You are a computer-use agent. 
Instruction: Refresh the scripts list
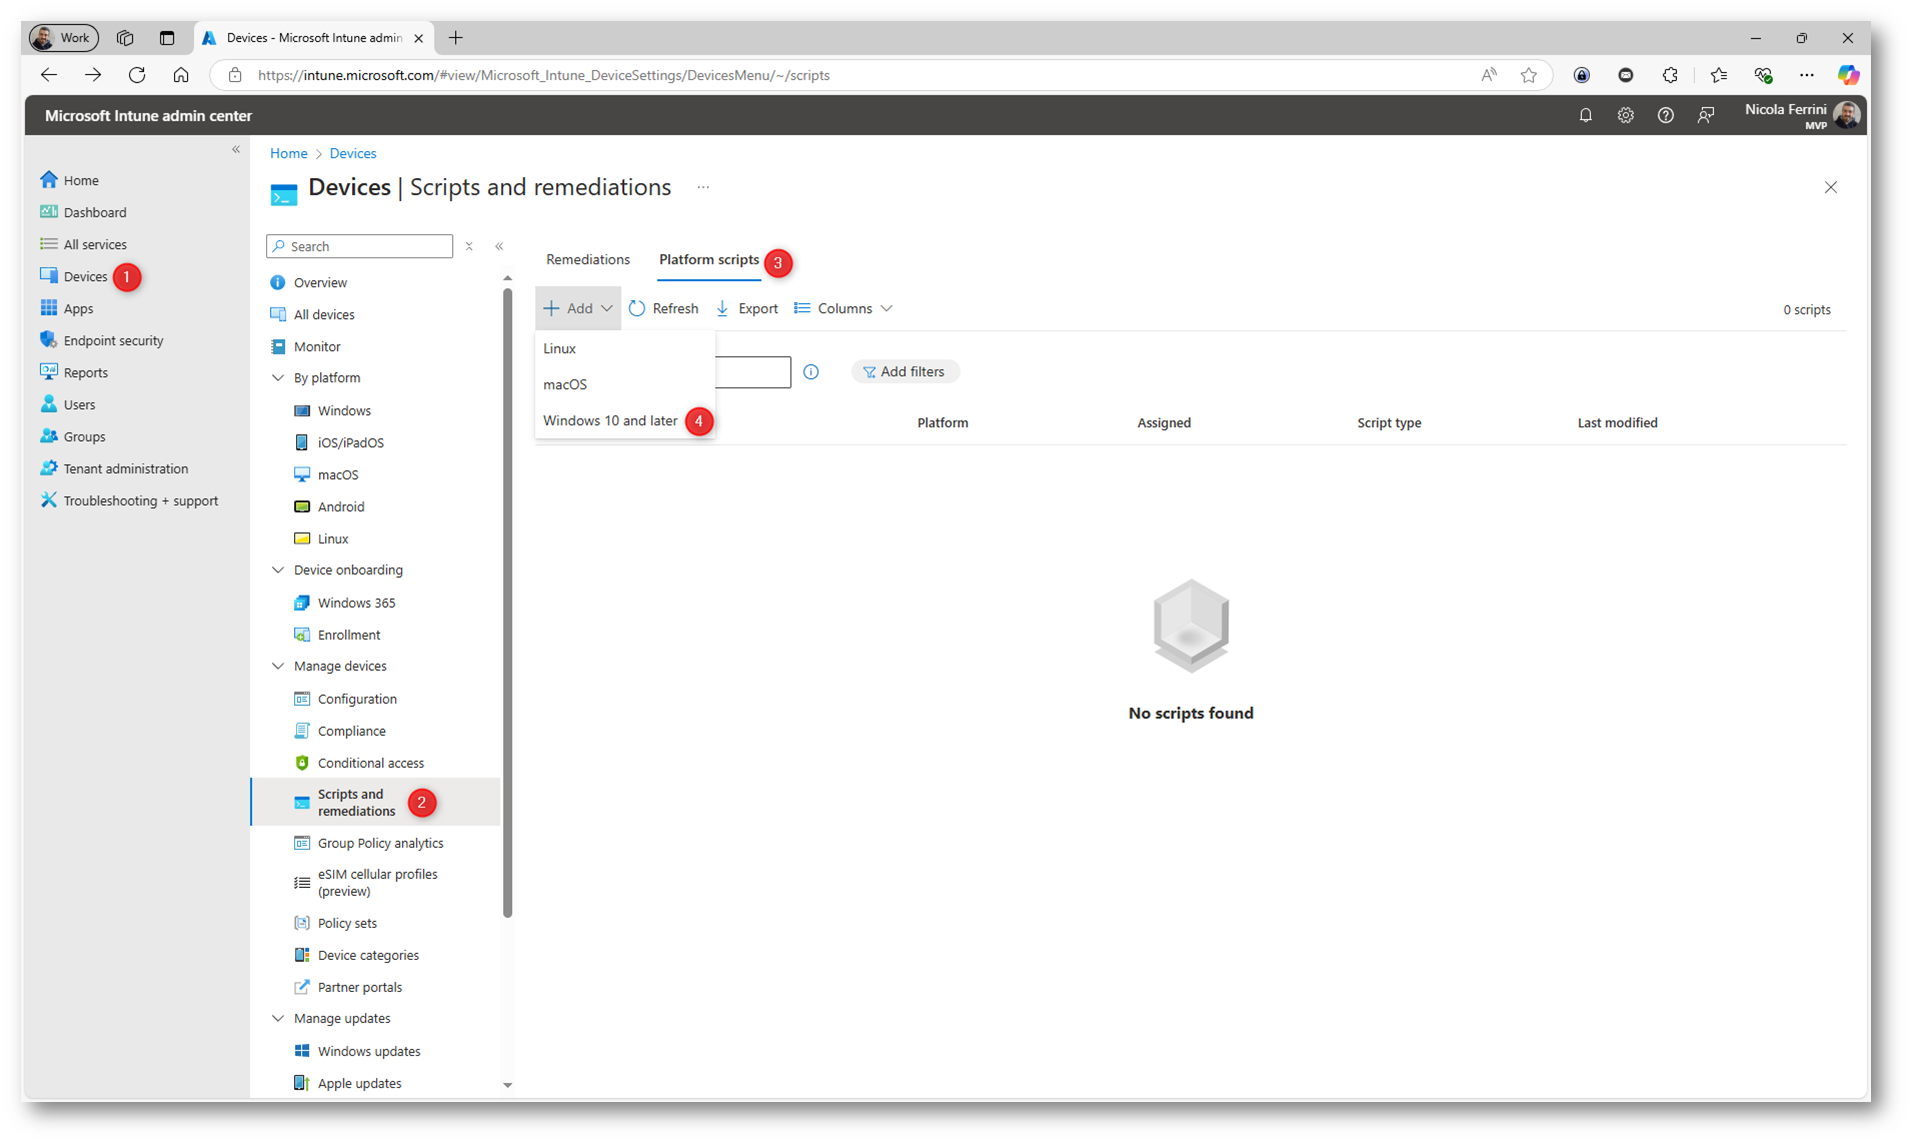(664, 309)
